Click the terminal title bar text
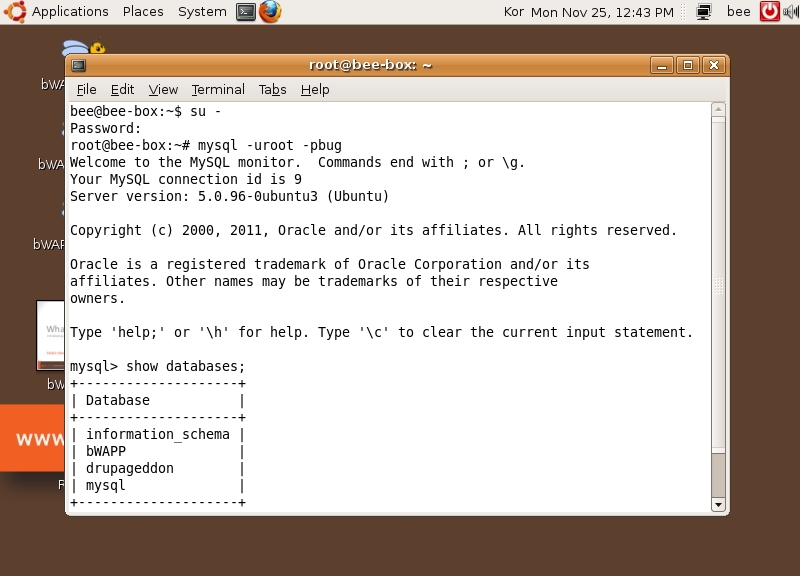 point(370,65)
